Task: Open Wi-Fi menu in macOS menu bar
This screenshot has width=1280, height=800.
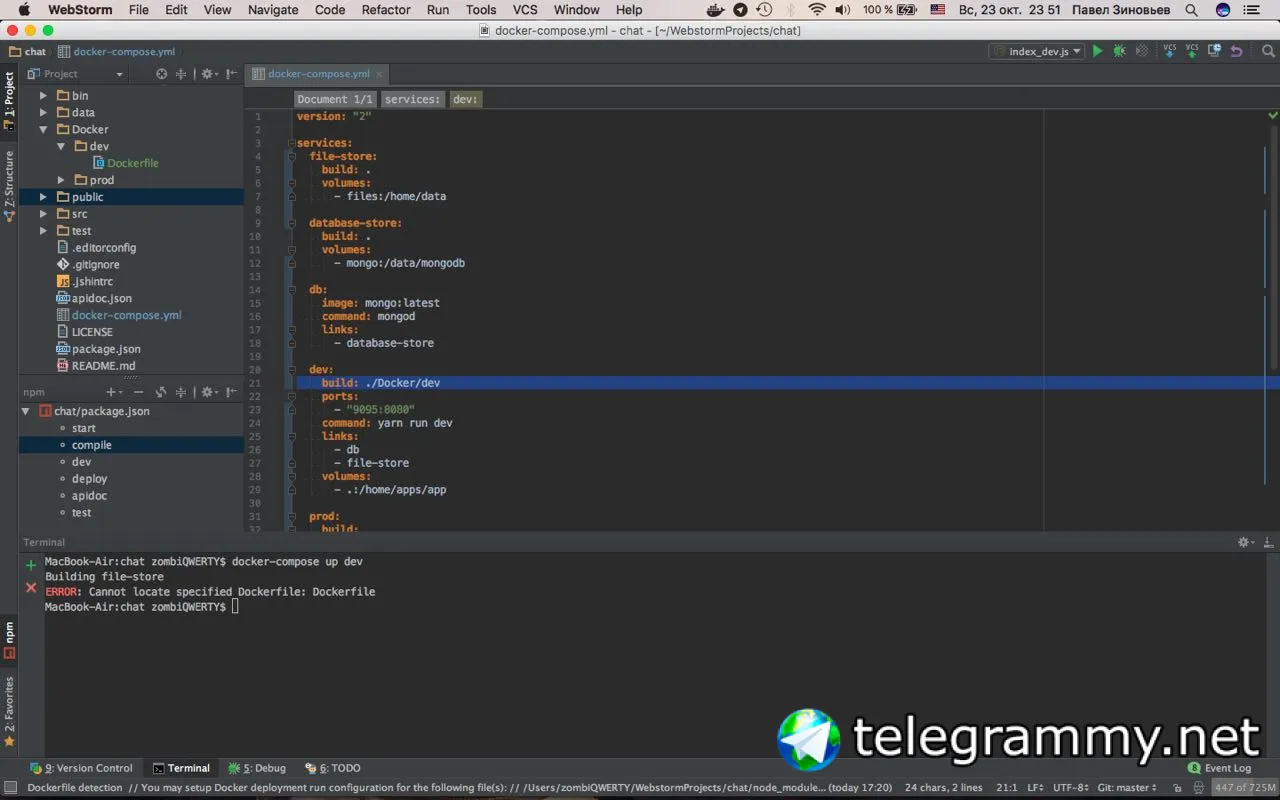Action: coord(817,10)
